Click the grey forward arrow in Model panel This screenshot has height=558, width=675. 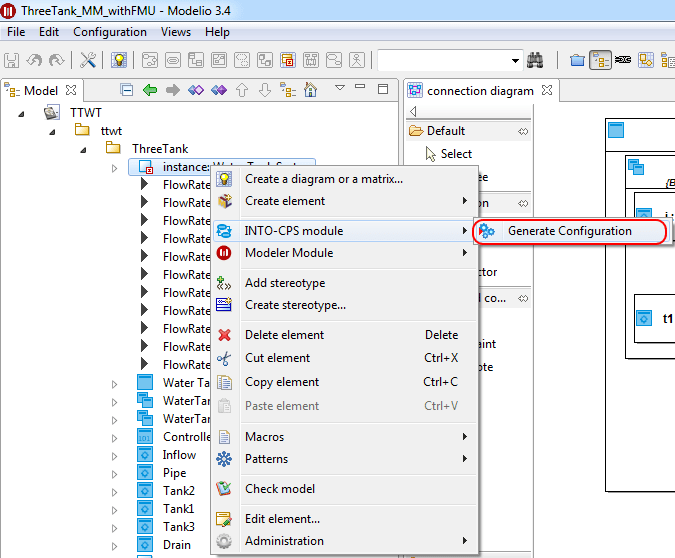click(173, 90)
